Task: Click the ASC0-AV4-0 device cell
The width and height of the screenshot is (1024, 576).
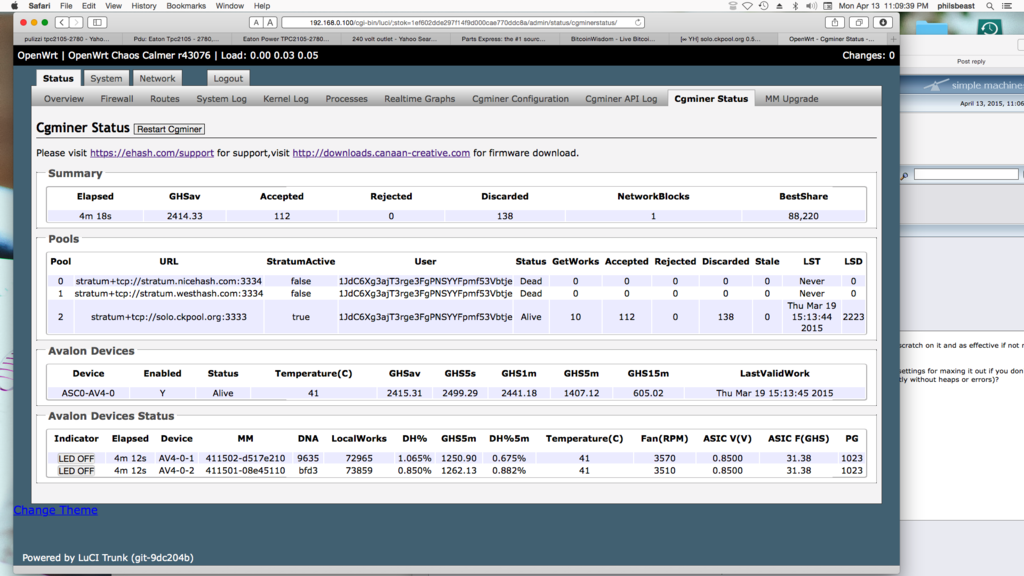Action: click(88, 393)
